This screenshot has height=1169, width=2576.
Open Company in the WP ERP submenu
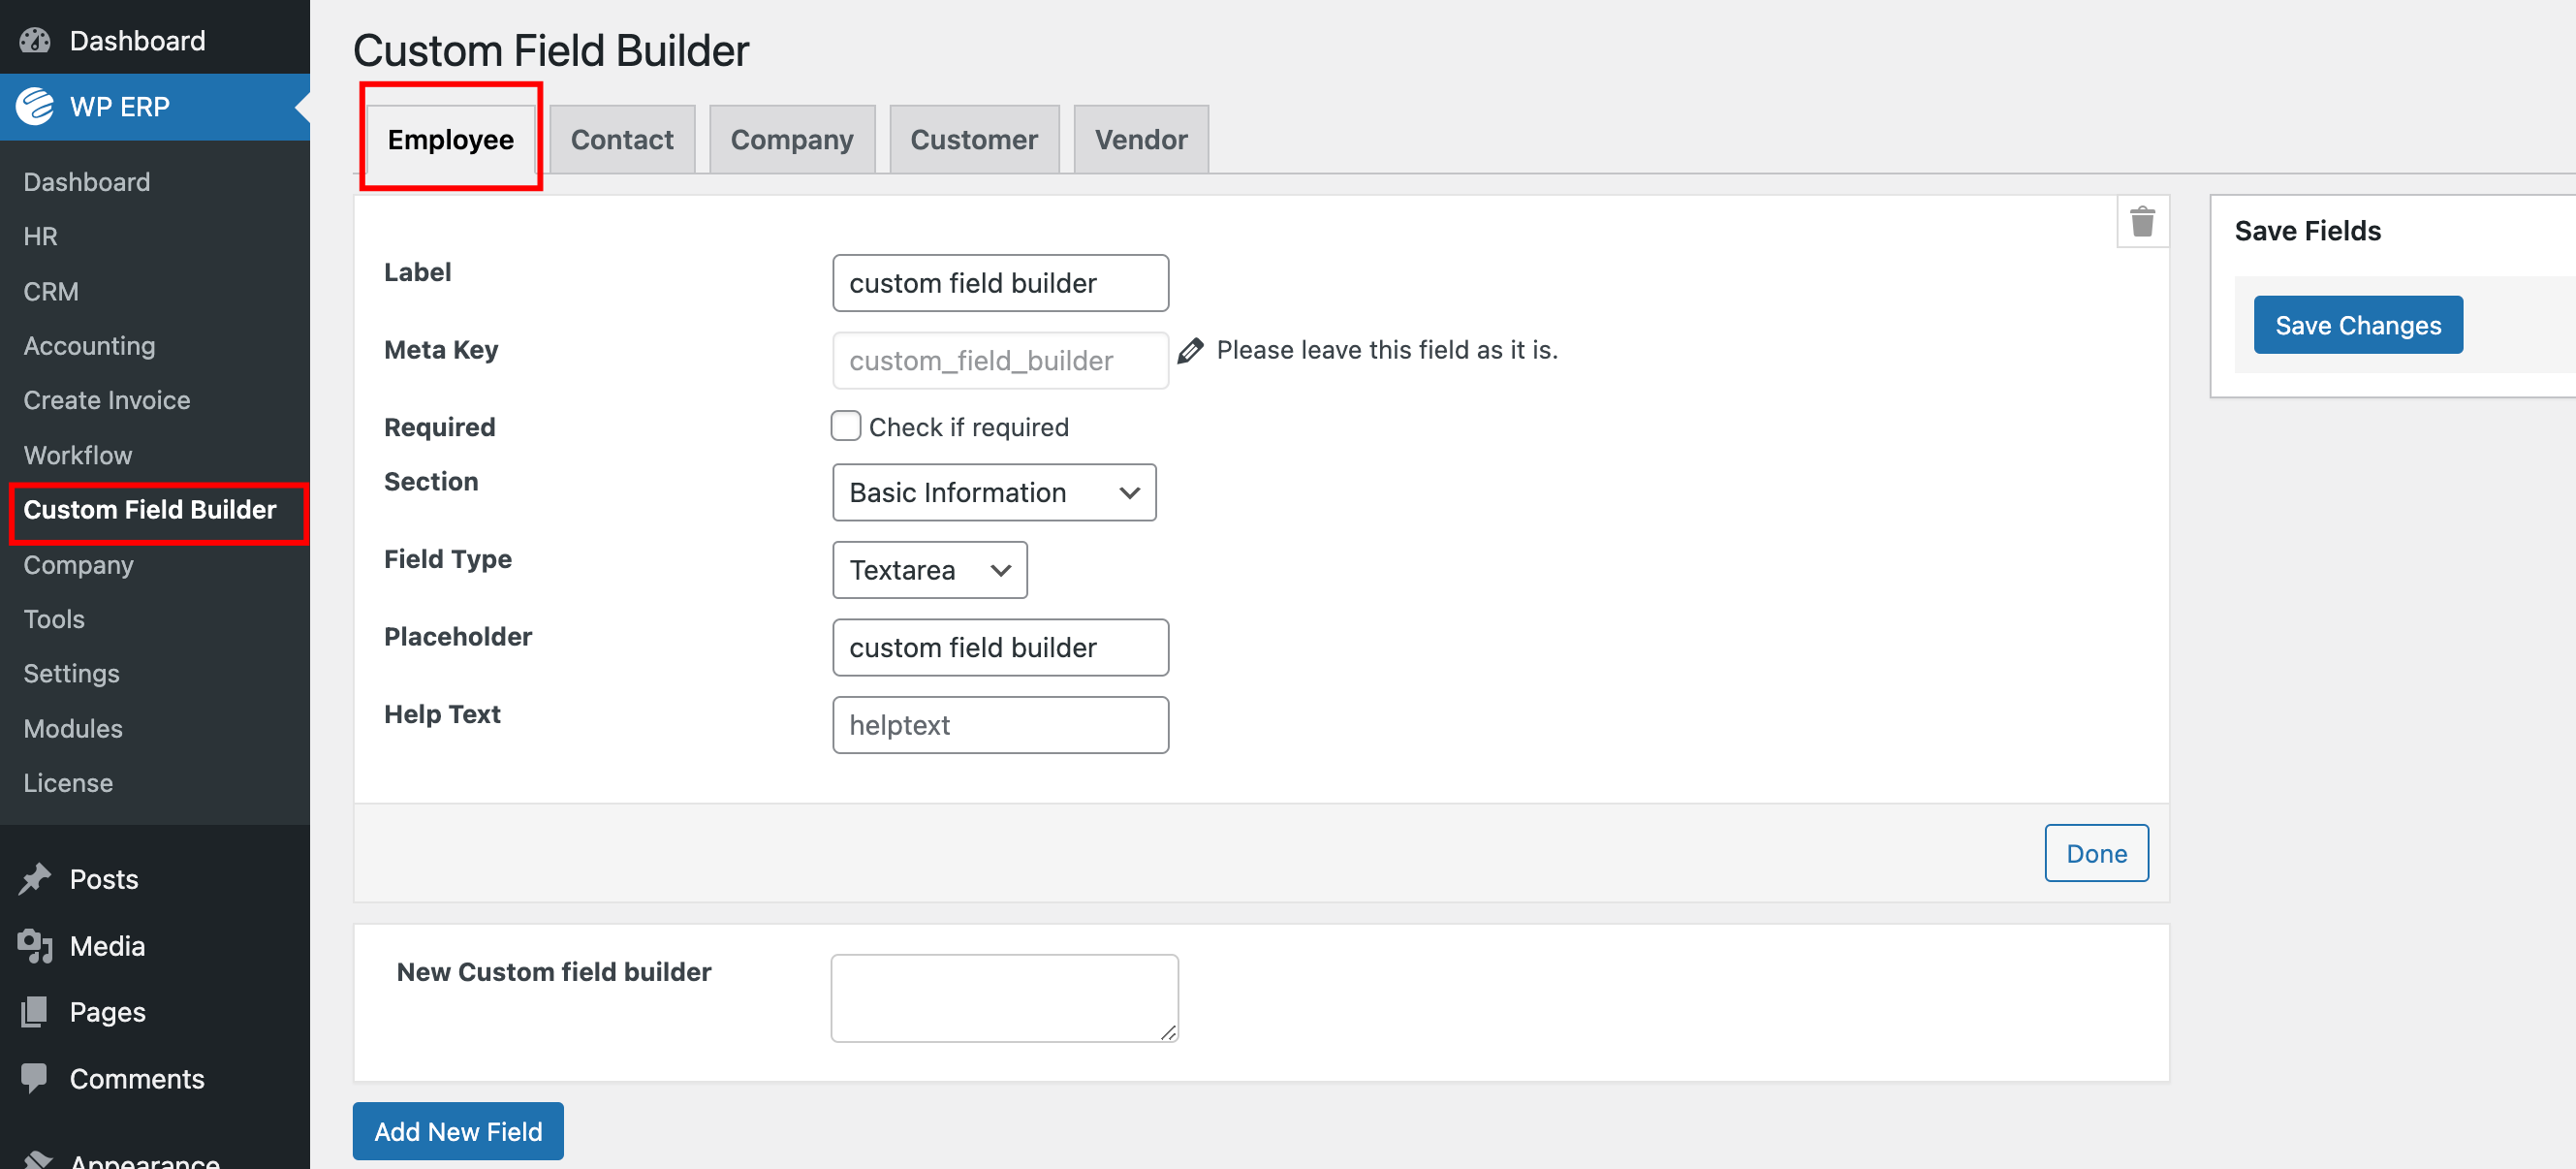[x=78, y=564]
